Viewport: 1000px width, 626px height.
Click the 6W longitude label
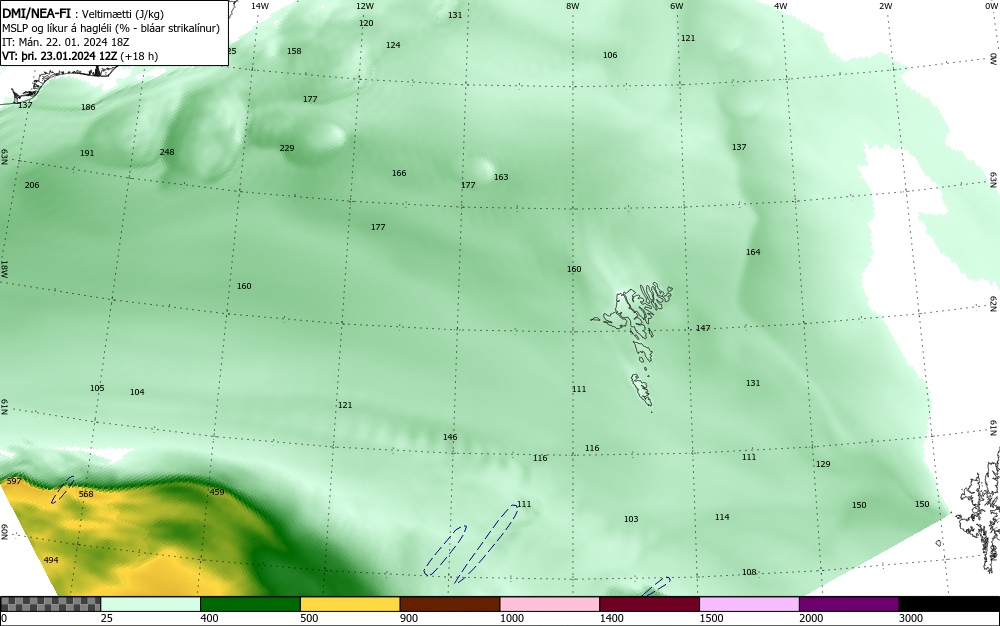677,6
